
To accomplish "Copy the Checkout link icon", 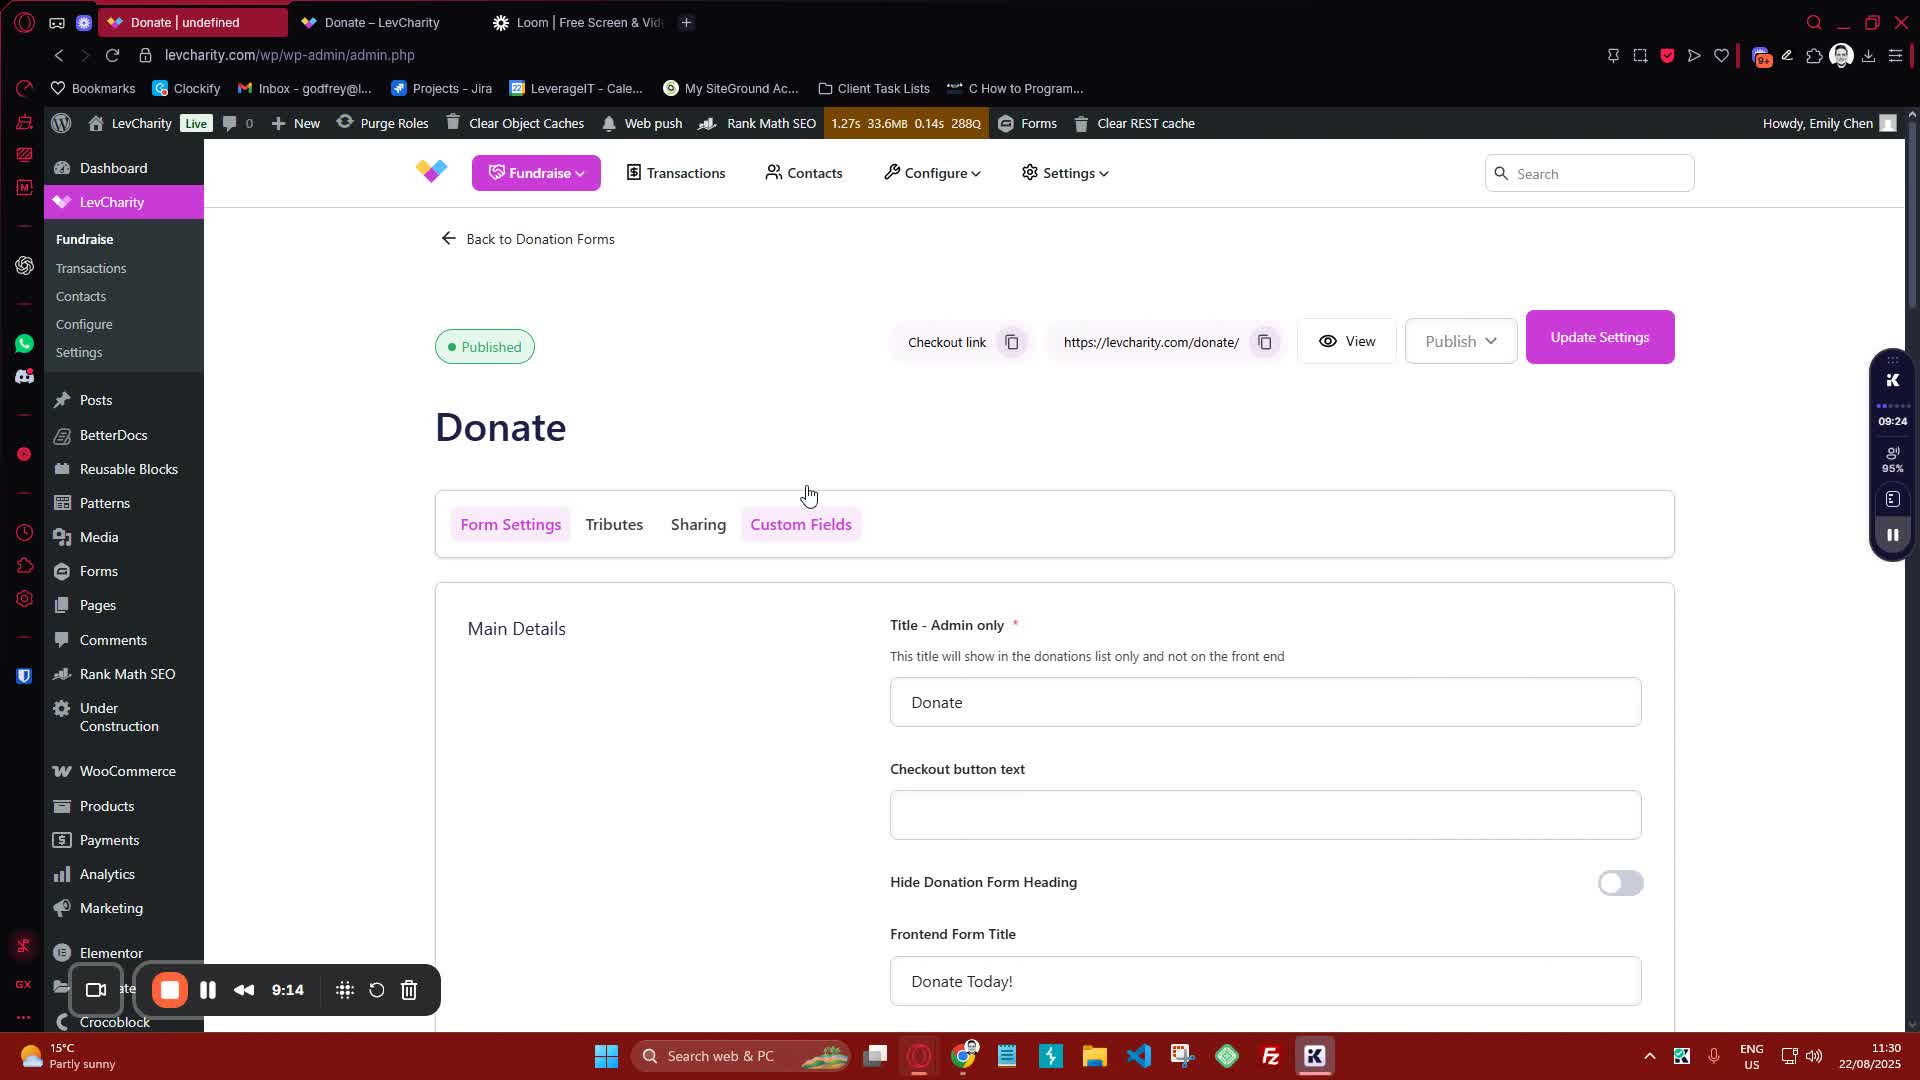I will [1011, 342].
